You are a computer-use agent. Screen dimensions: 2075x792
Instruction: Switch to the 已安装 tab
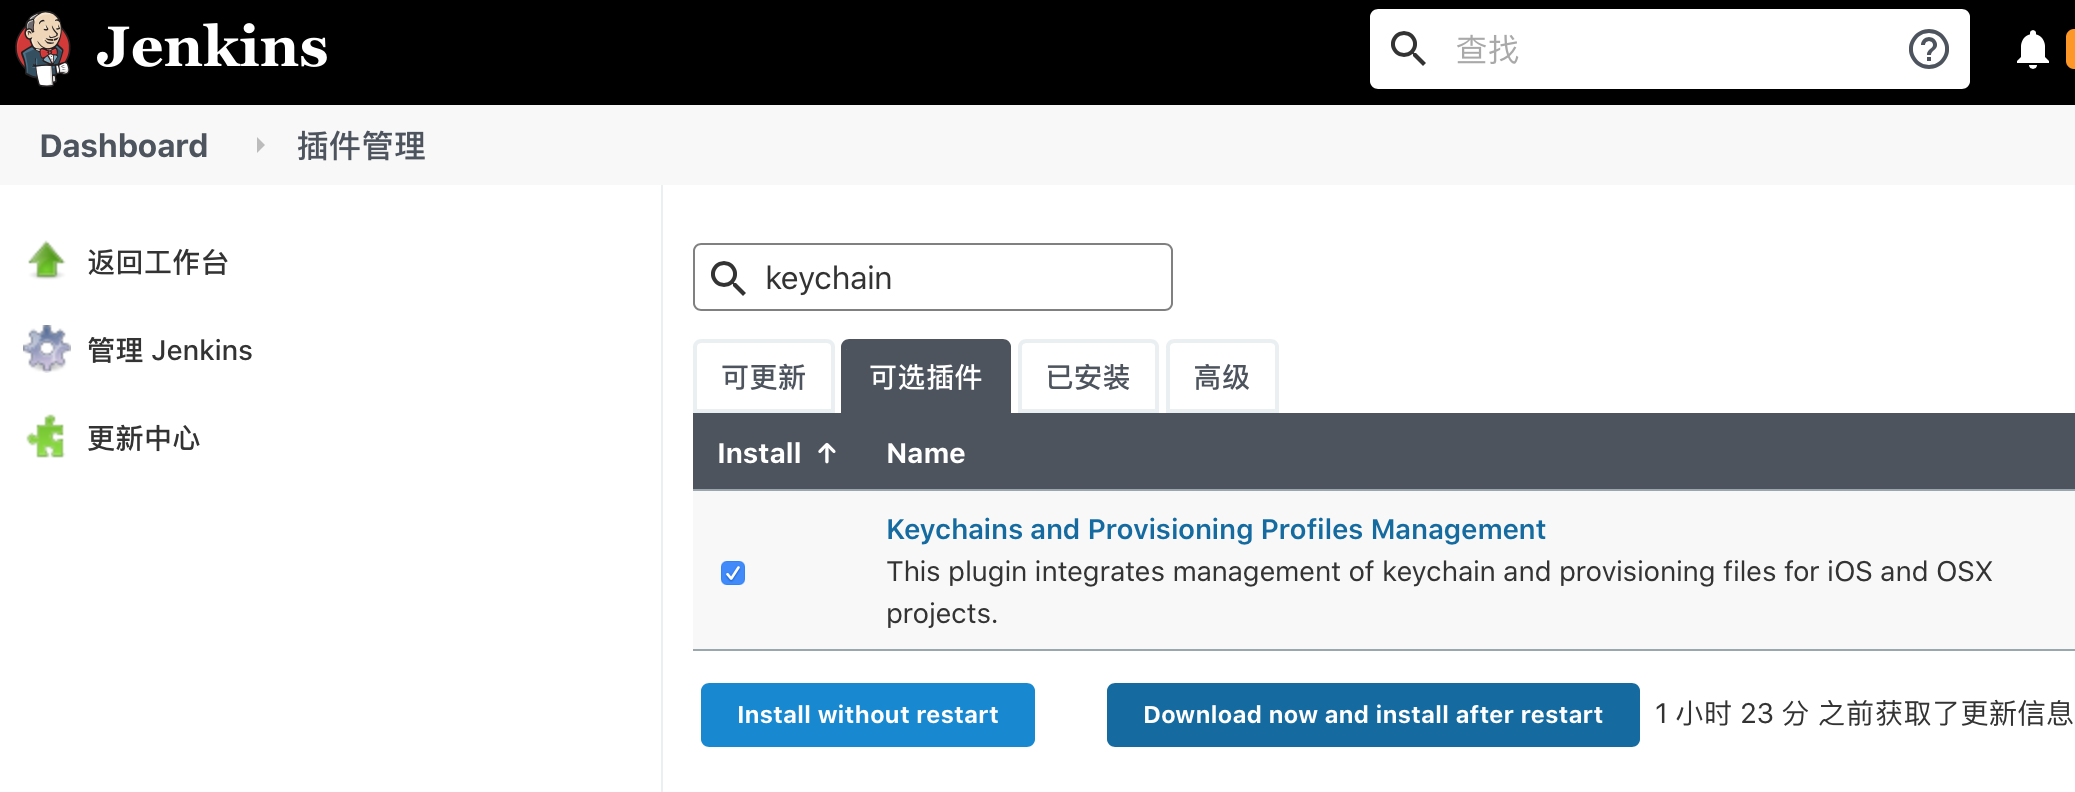[1088, 377]
